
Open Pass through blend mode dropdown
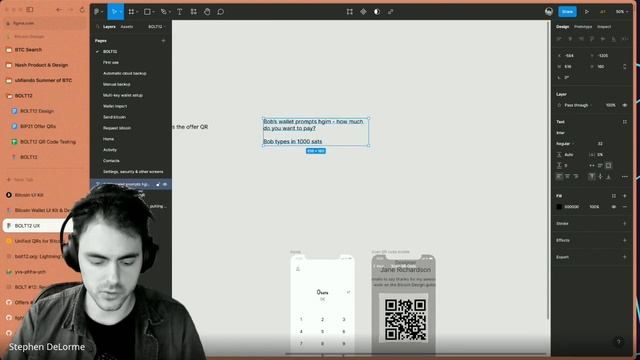(x=578, y=105)
